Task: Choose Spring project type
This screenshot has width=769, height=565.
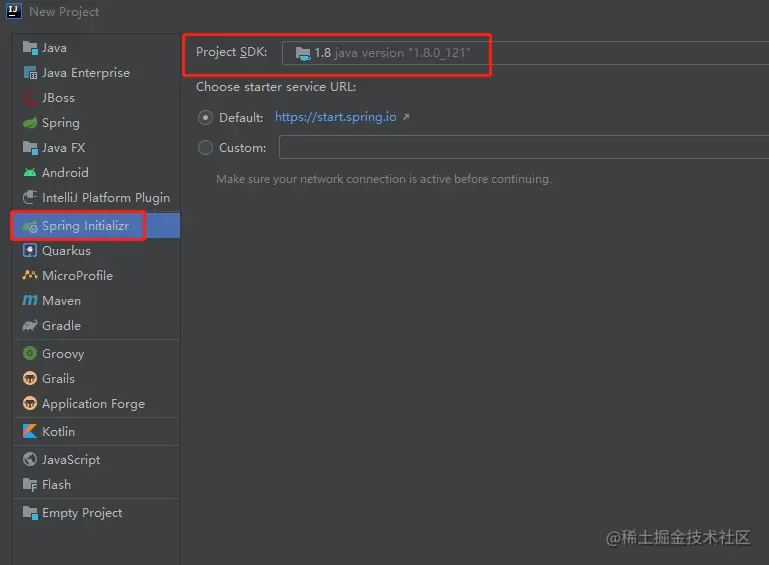Action: [x=96, y=123]
